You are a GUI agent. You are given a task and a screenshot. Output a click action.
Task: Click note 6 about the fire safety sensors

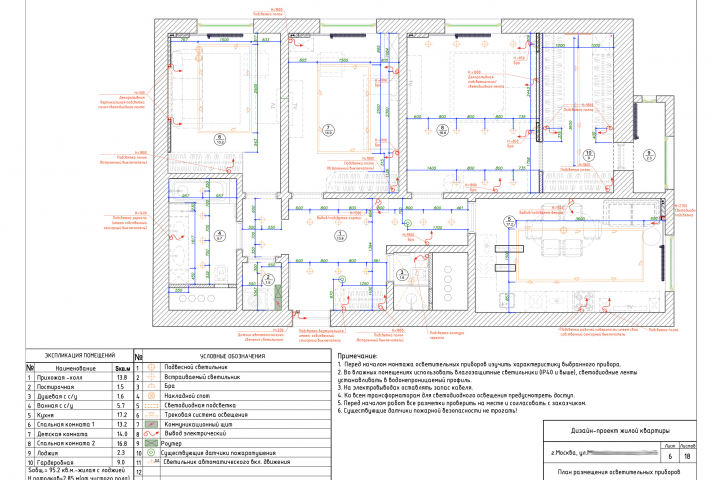tap(428, 410)
